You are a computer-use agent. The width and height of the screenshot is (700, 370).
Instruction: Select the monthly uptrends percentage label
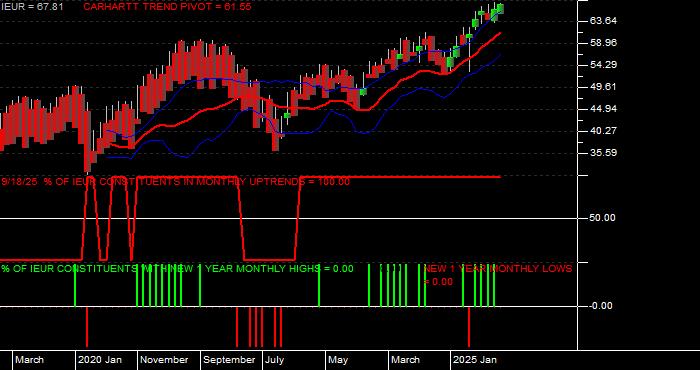coord(175,182)
